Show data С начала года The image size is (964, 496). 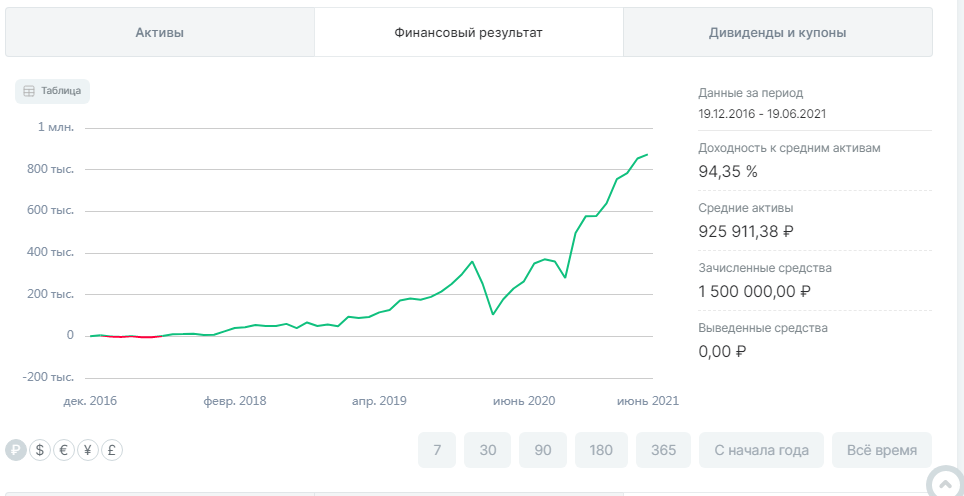[x=761, y=450]
